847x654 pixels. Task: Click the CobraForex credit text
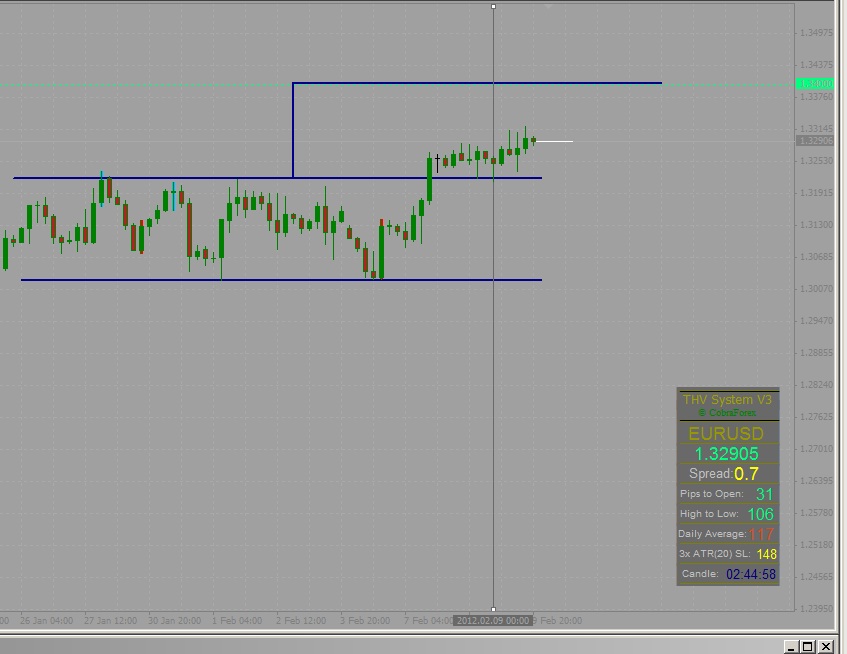click(727, 413)
